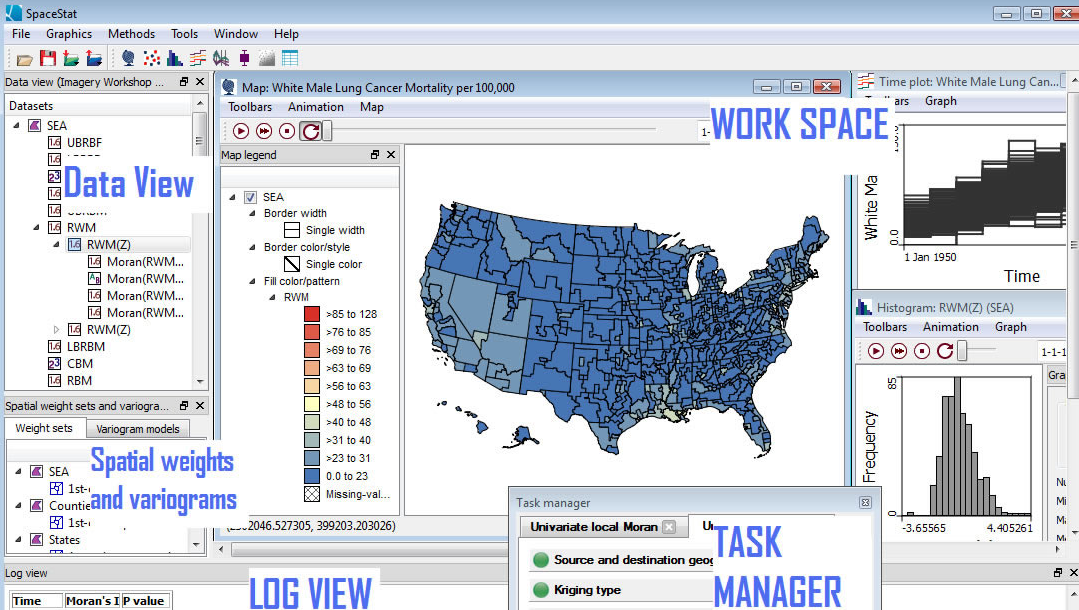Open the data table toolbar icon

[x=290, y=58]
